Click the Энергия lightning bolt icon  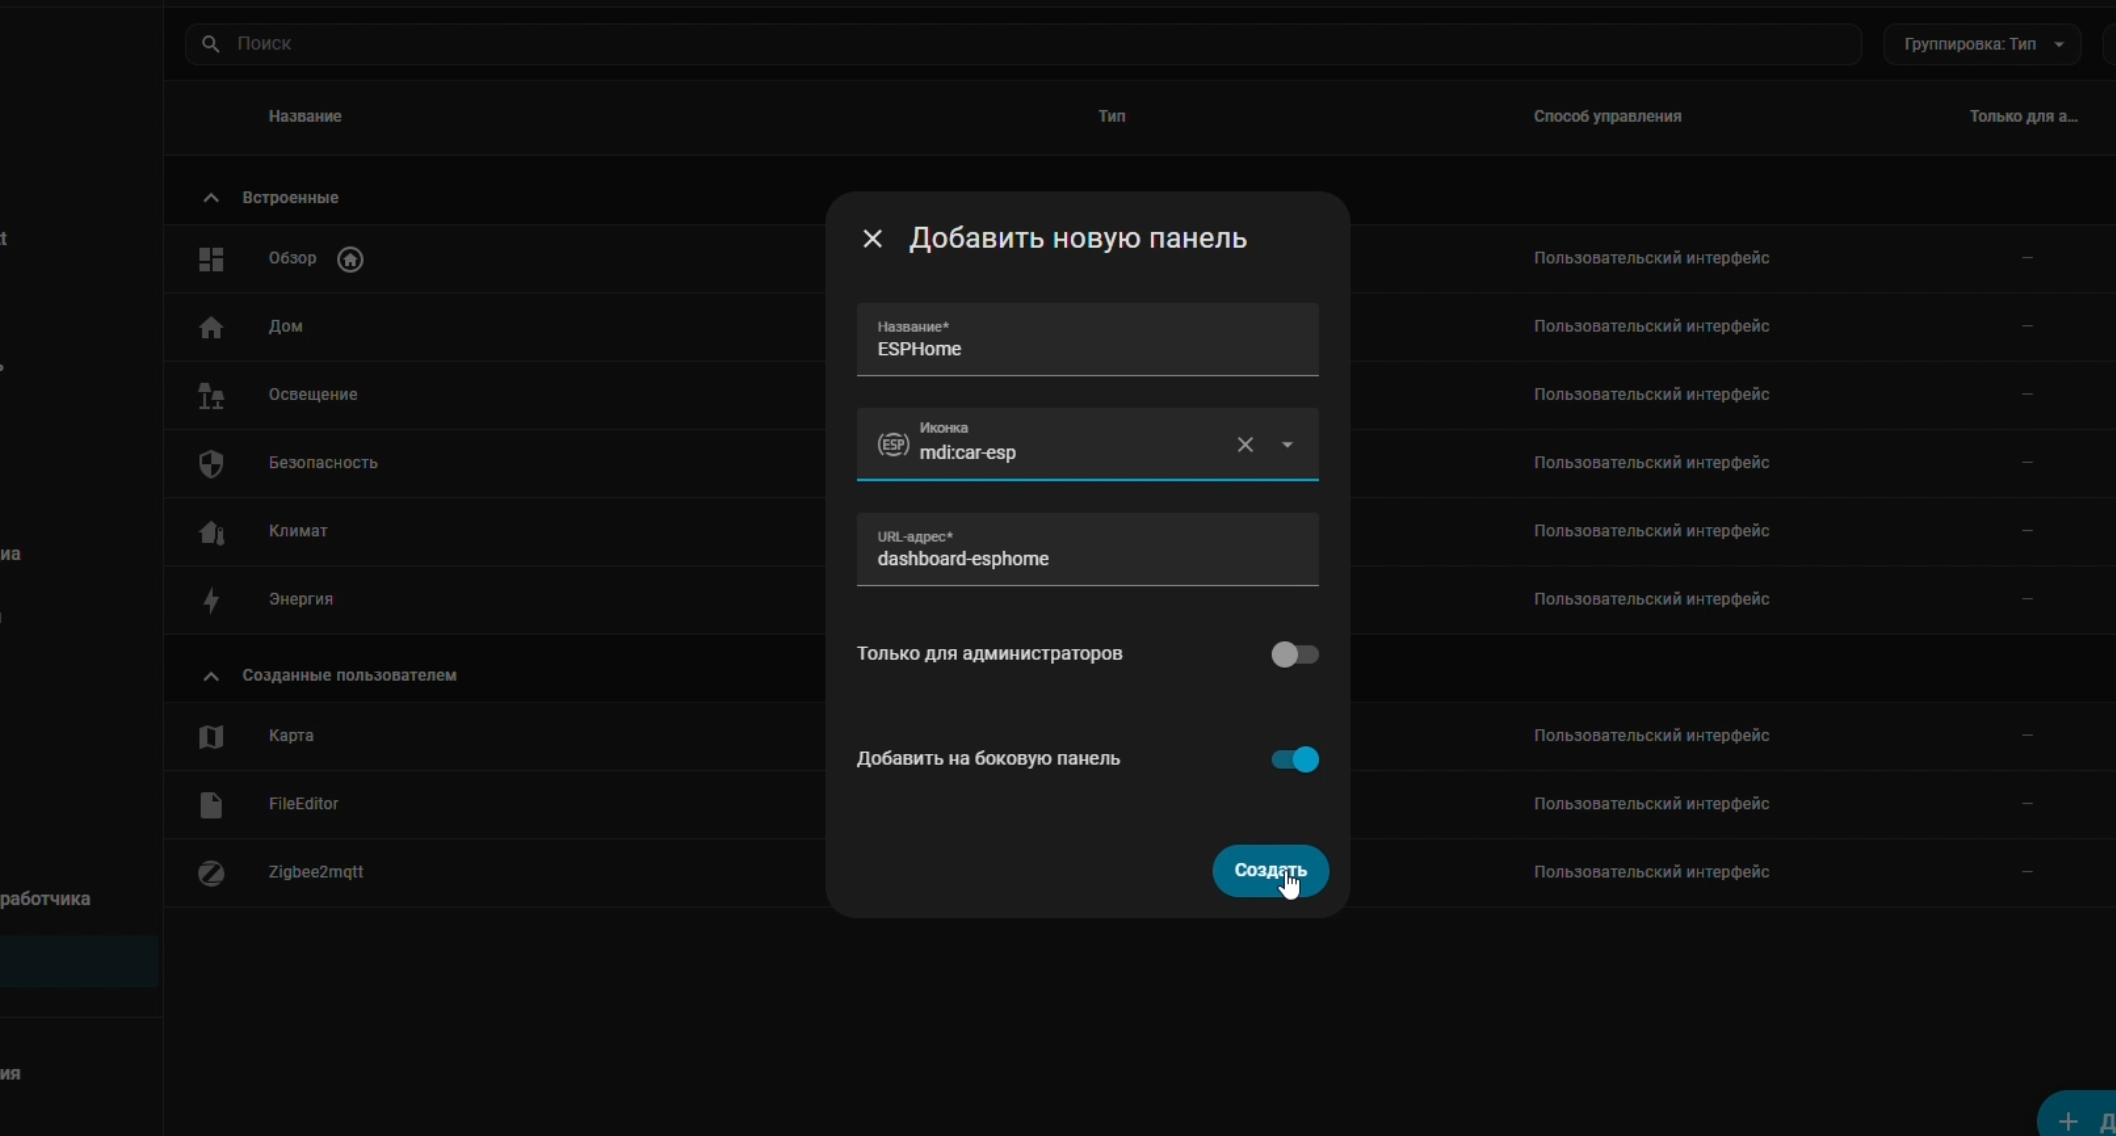click(211, 600)
